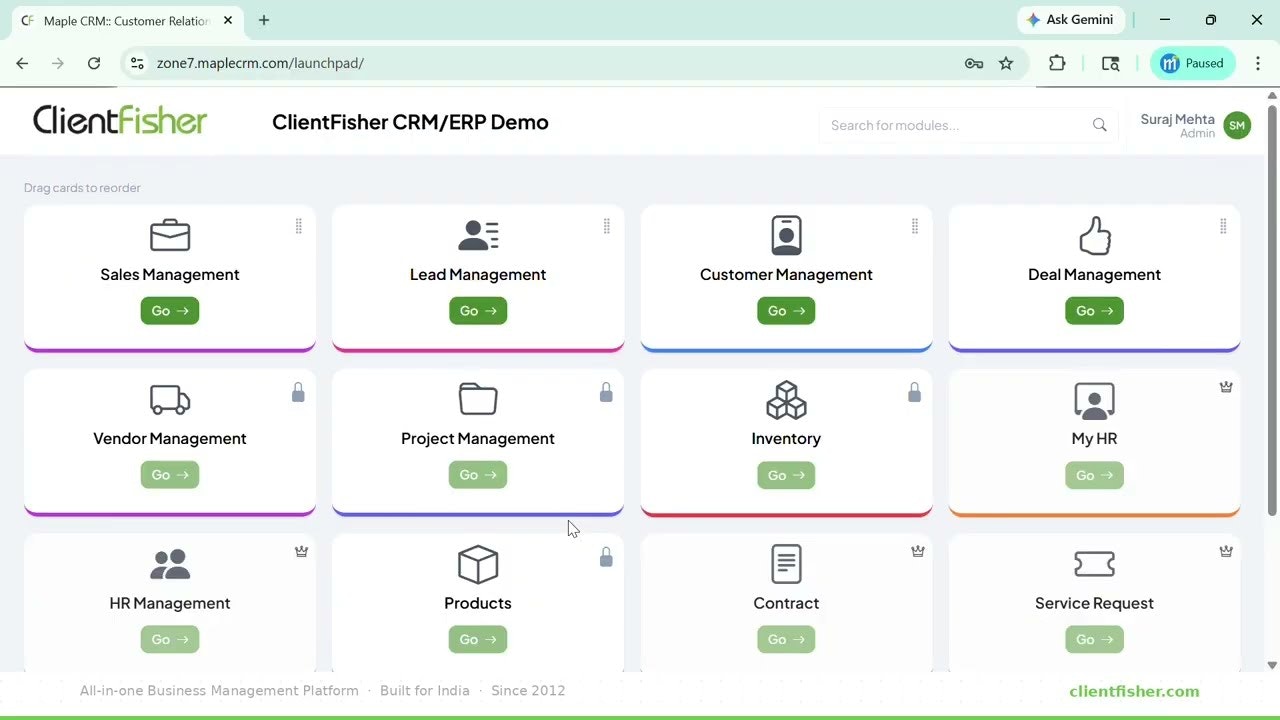Click the Service Request card title
Screen dimensions: 1280x720
coord(1094,603)
